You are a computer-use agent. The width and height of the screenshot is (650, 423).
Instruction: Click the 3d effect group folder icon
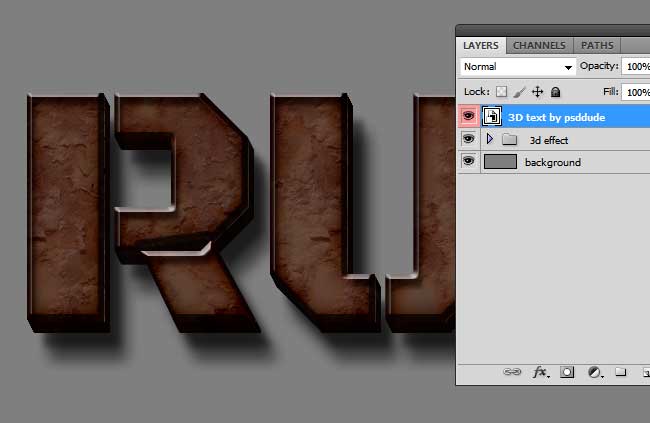509,140
